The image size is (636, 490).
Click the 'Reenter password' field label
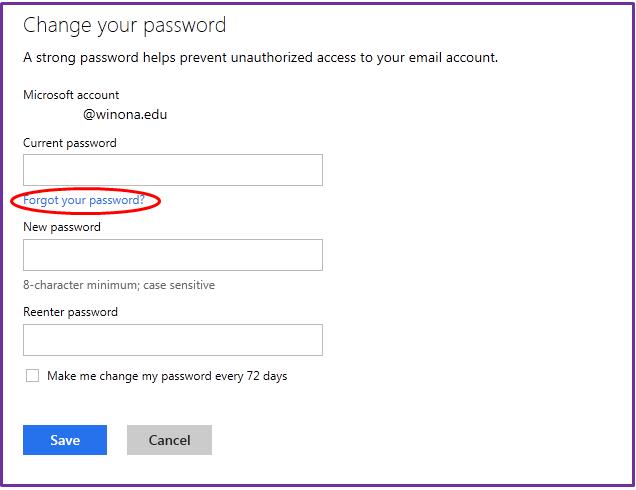point(70,312)
